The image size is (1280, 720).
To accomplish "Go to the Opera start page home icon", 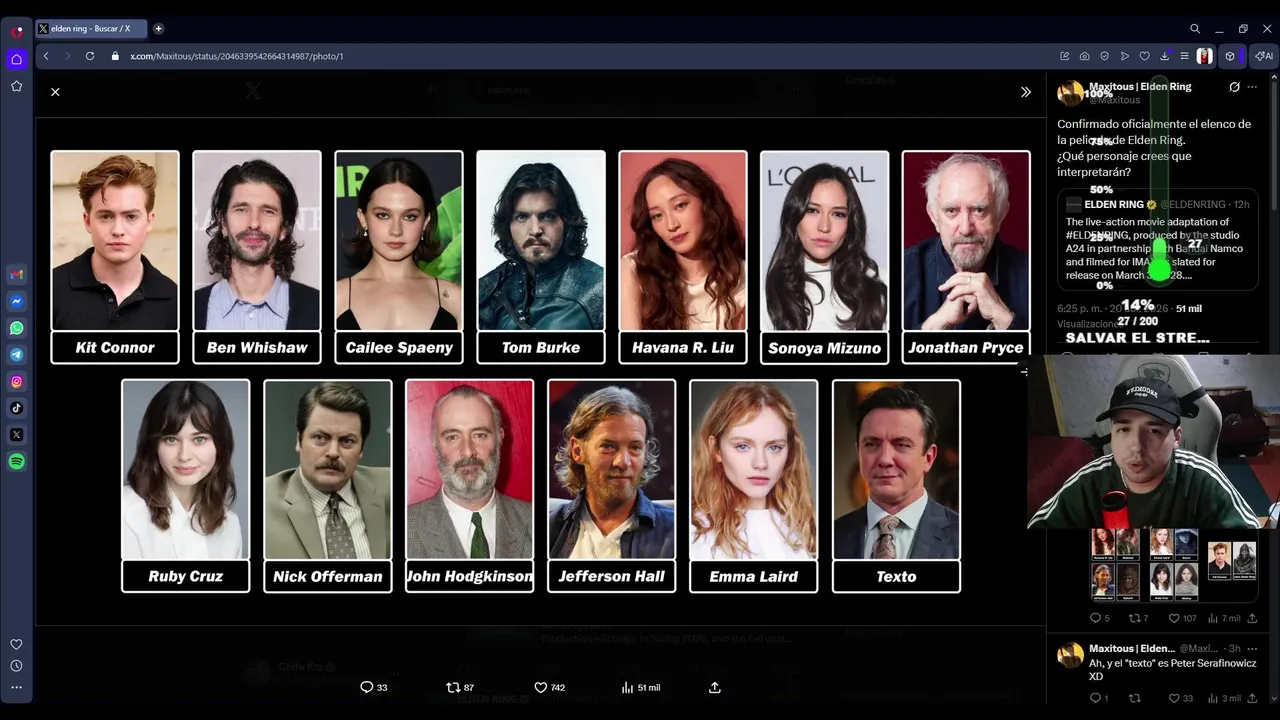I will [x=17, y=59].
